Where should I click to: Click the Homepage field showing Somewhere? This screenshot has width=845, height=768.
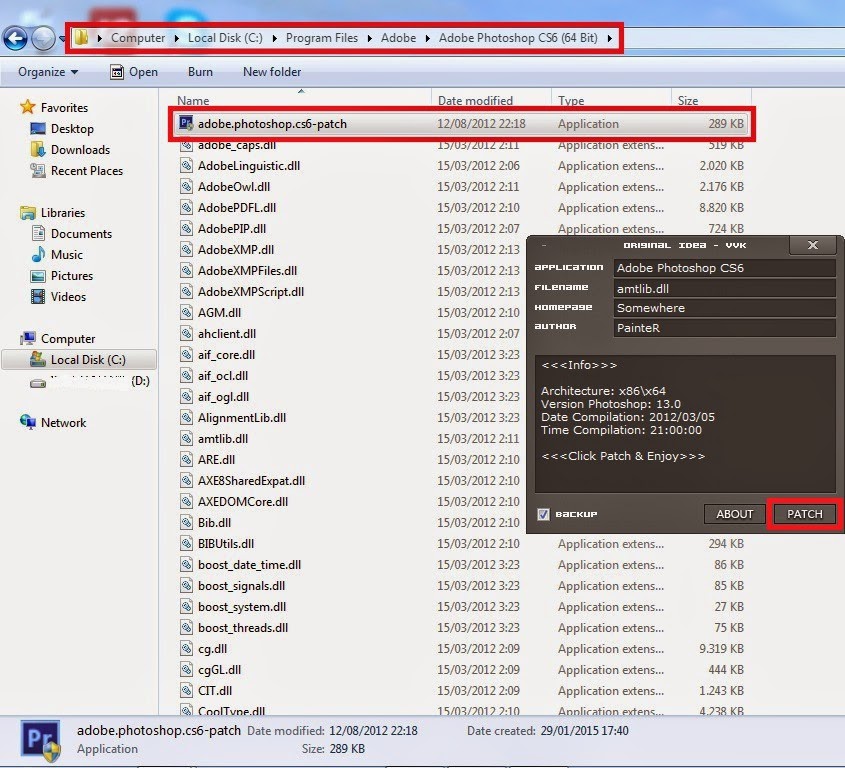[724, 308]
